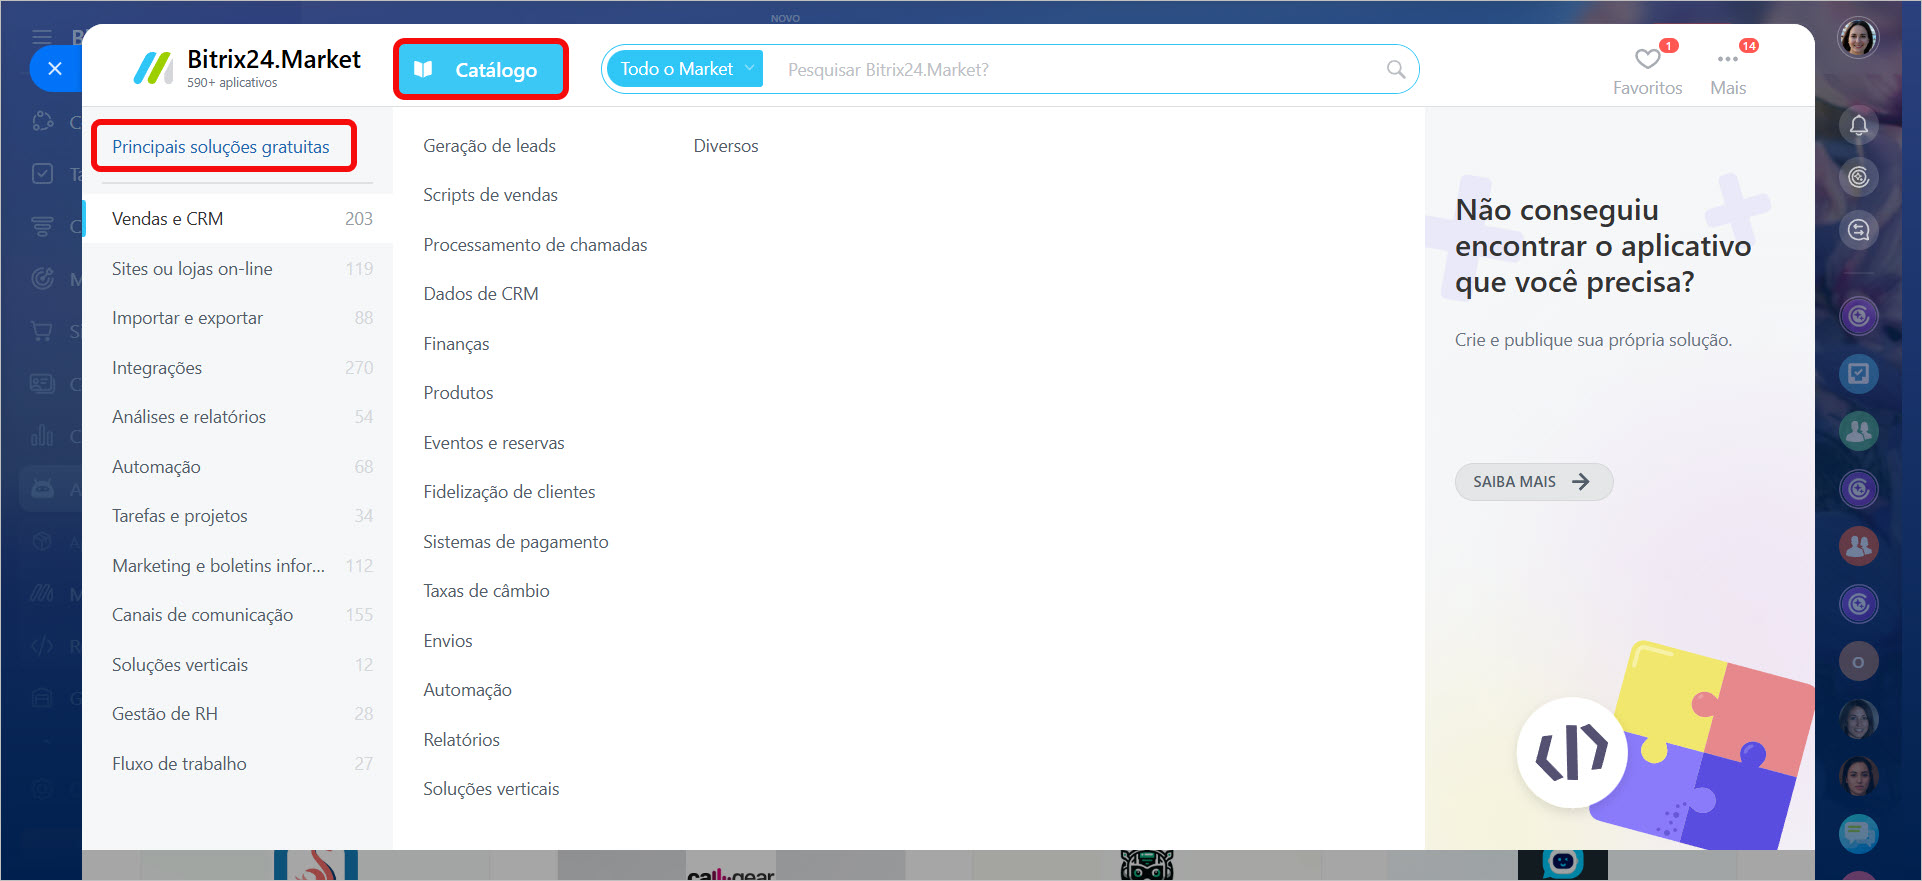The width and height of the screenshot is (1922, 881).
Task: Open the Todo o Market dropdown
Action: [x=685, y=69]
